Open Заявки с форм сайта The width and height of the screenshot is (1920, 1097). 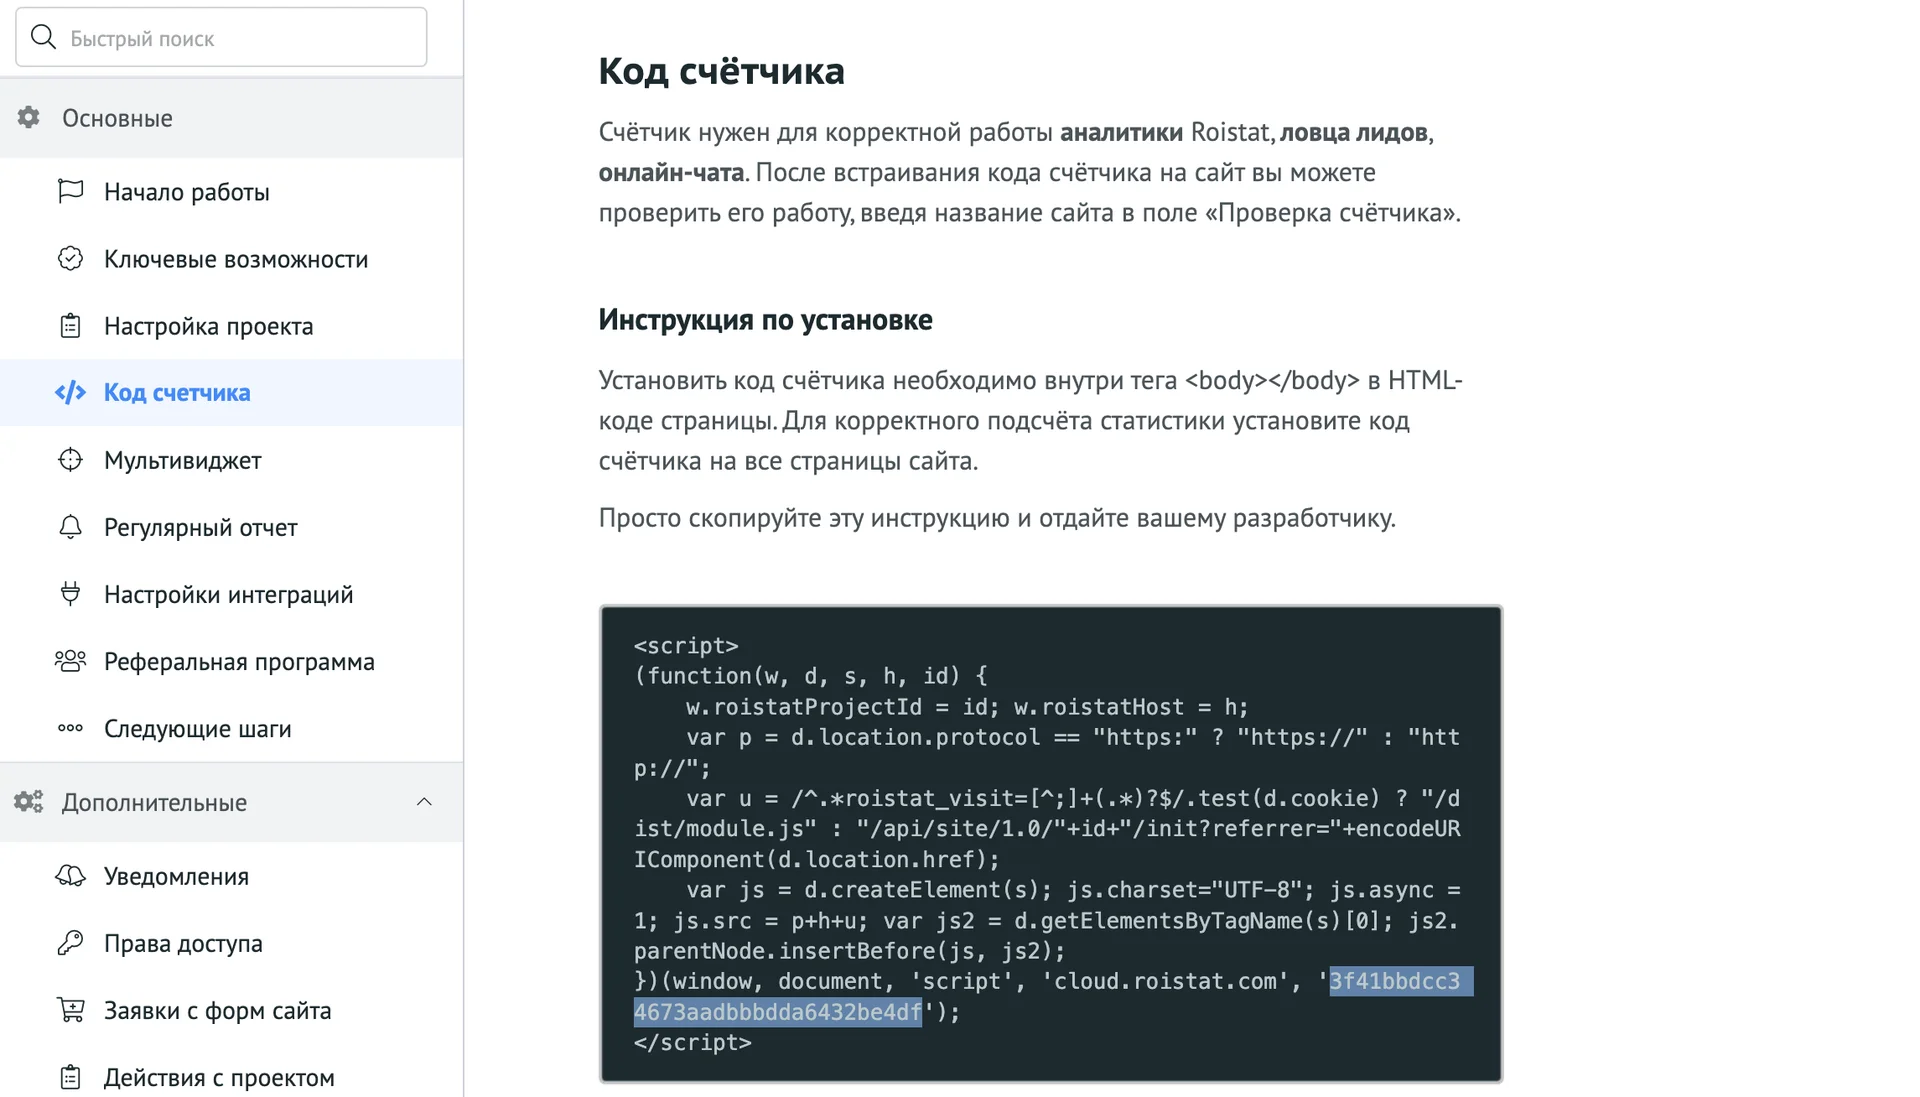point(218,1010)
